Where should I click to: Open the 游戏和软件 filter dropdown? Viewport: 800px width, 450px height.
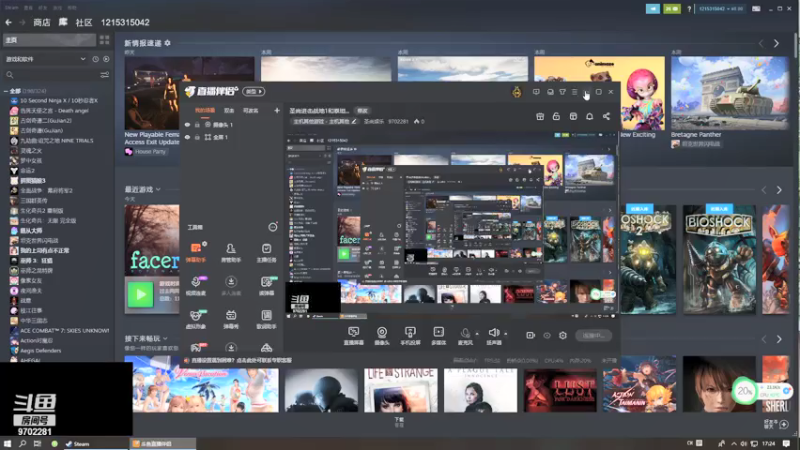pyautogui.click(x=45, y=59)
